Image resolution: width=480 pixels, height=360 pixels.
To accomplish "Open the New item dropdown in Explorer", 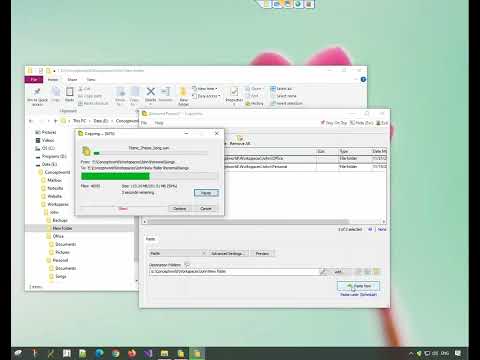I will (205, 89).
